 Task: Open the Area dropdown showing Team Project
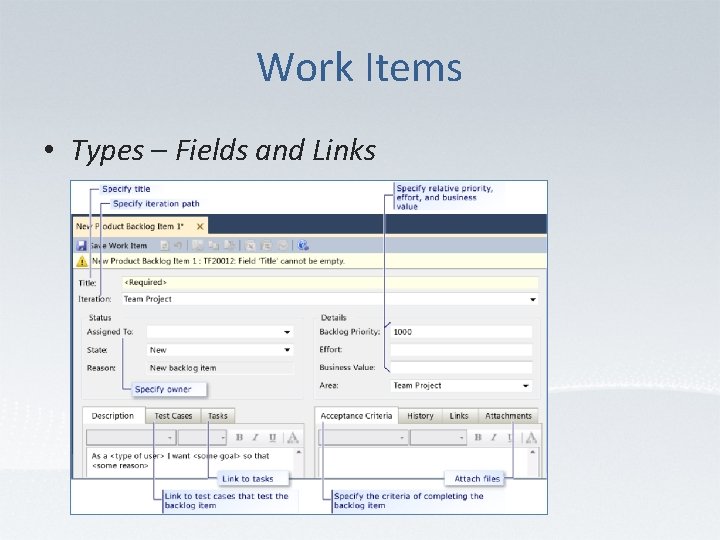point(526,386)
